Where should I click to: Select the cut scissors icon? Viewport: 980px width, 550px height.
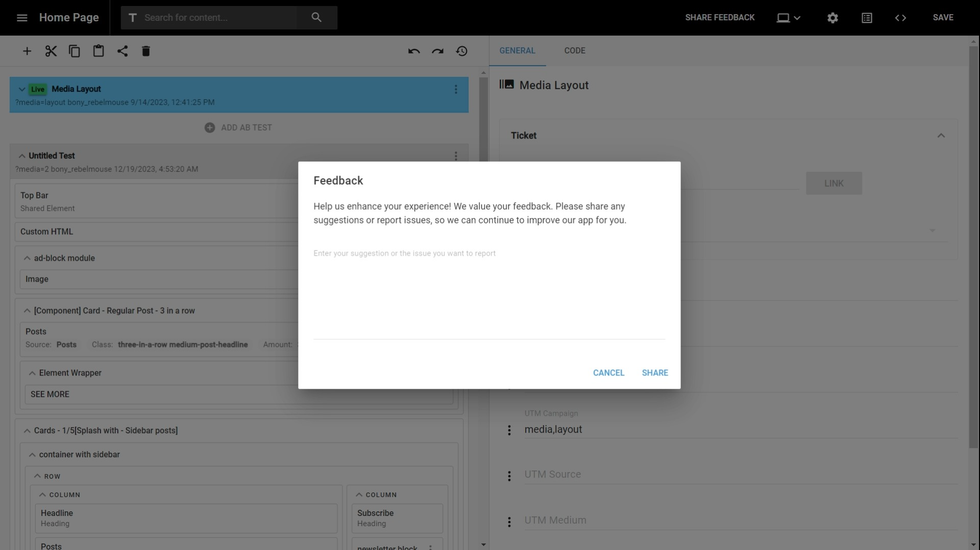click(51, 51)
